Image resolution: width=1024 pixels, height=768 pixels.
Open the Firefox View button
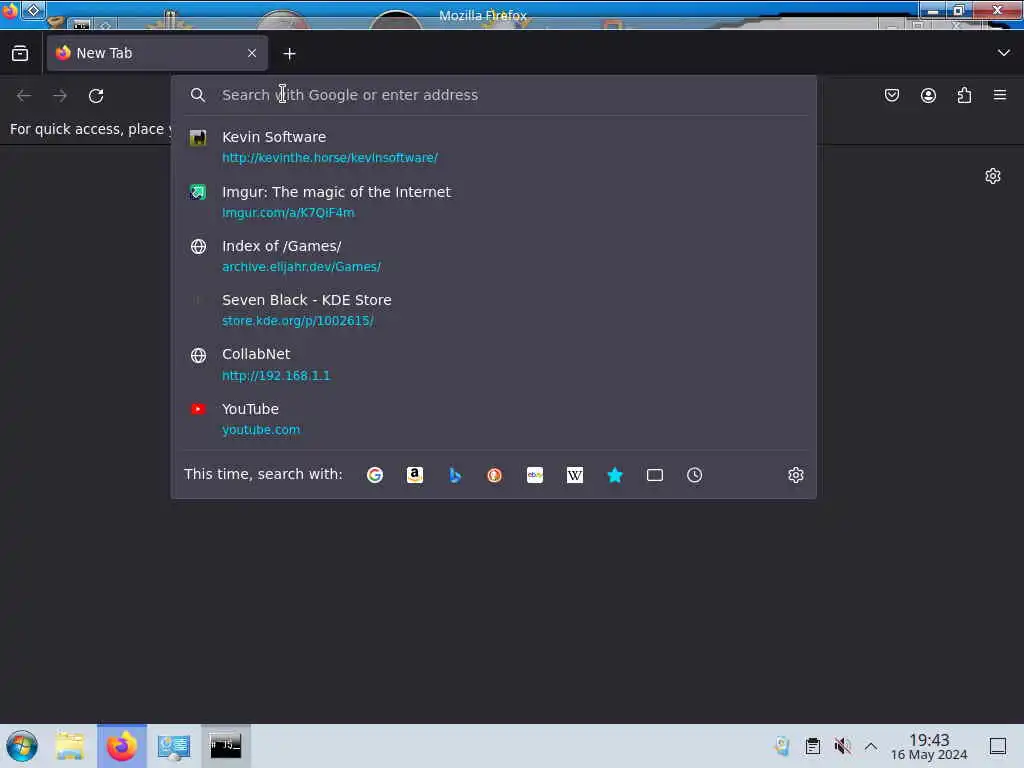point(20,54)
